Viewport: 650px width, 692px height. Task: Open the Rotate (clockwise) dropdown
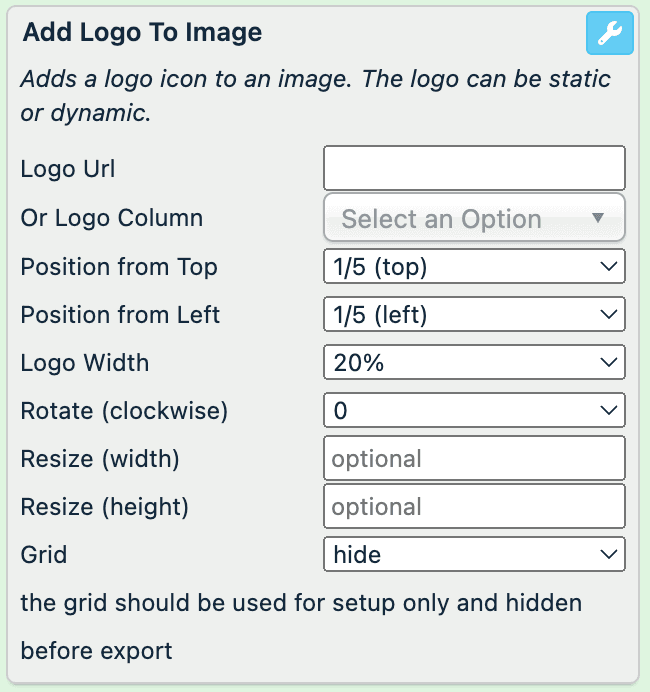474,410
